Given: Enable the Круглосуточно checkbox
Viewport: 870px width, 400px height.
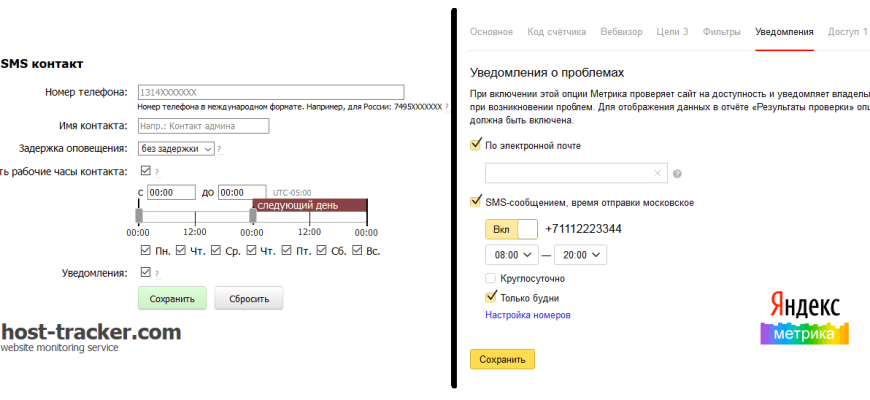Looking at the screenshot, I should click(x=490, y=278).
